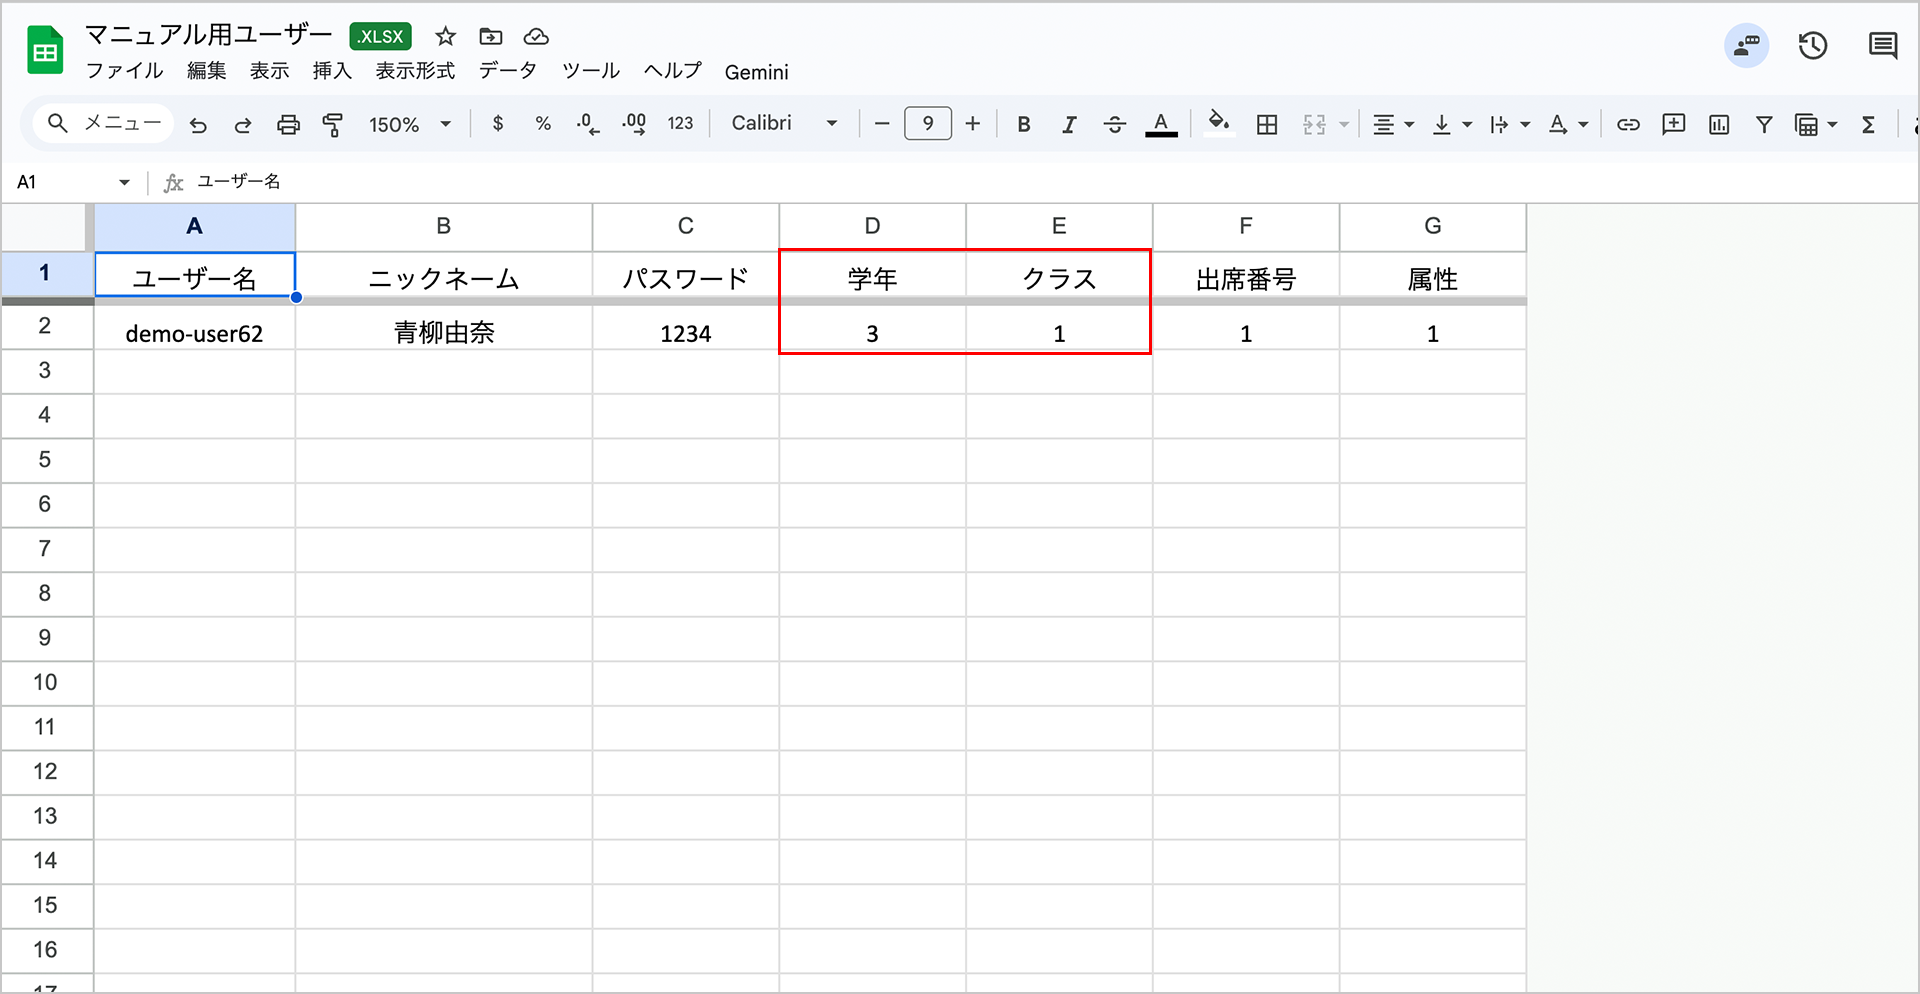Open the 表示形式 menu

click(415, 71)
